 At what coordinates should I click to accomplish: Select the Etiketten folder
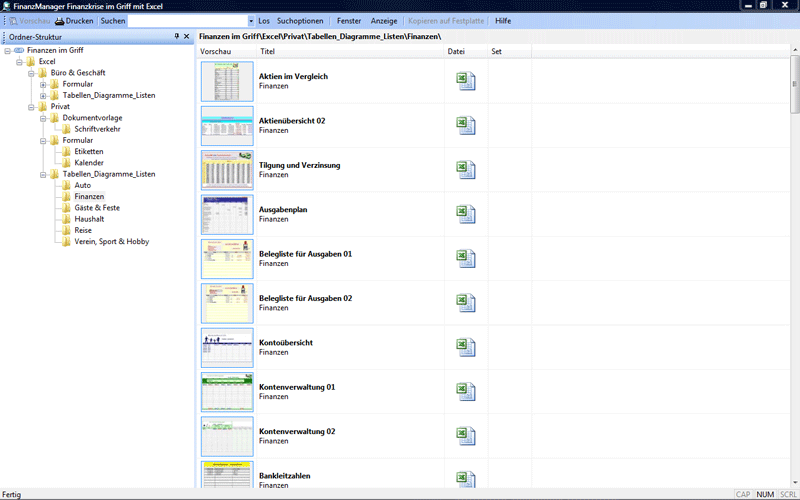(x=89, y=152)
